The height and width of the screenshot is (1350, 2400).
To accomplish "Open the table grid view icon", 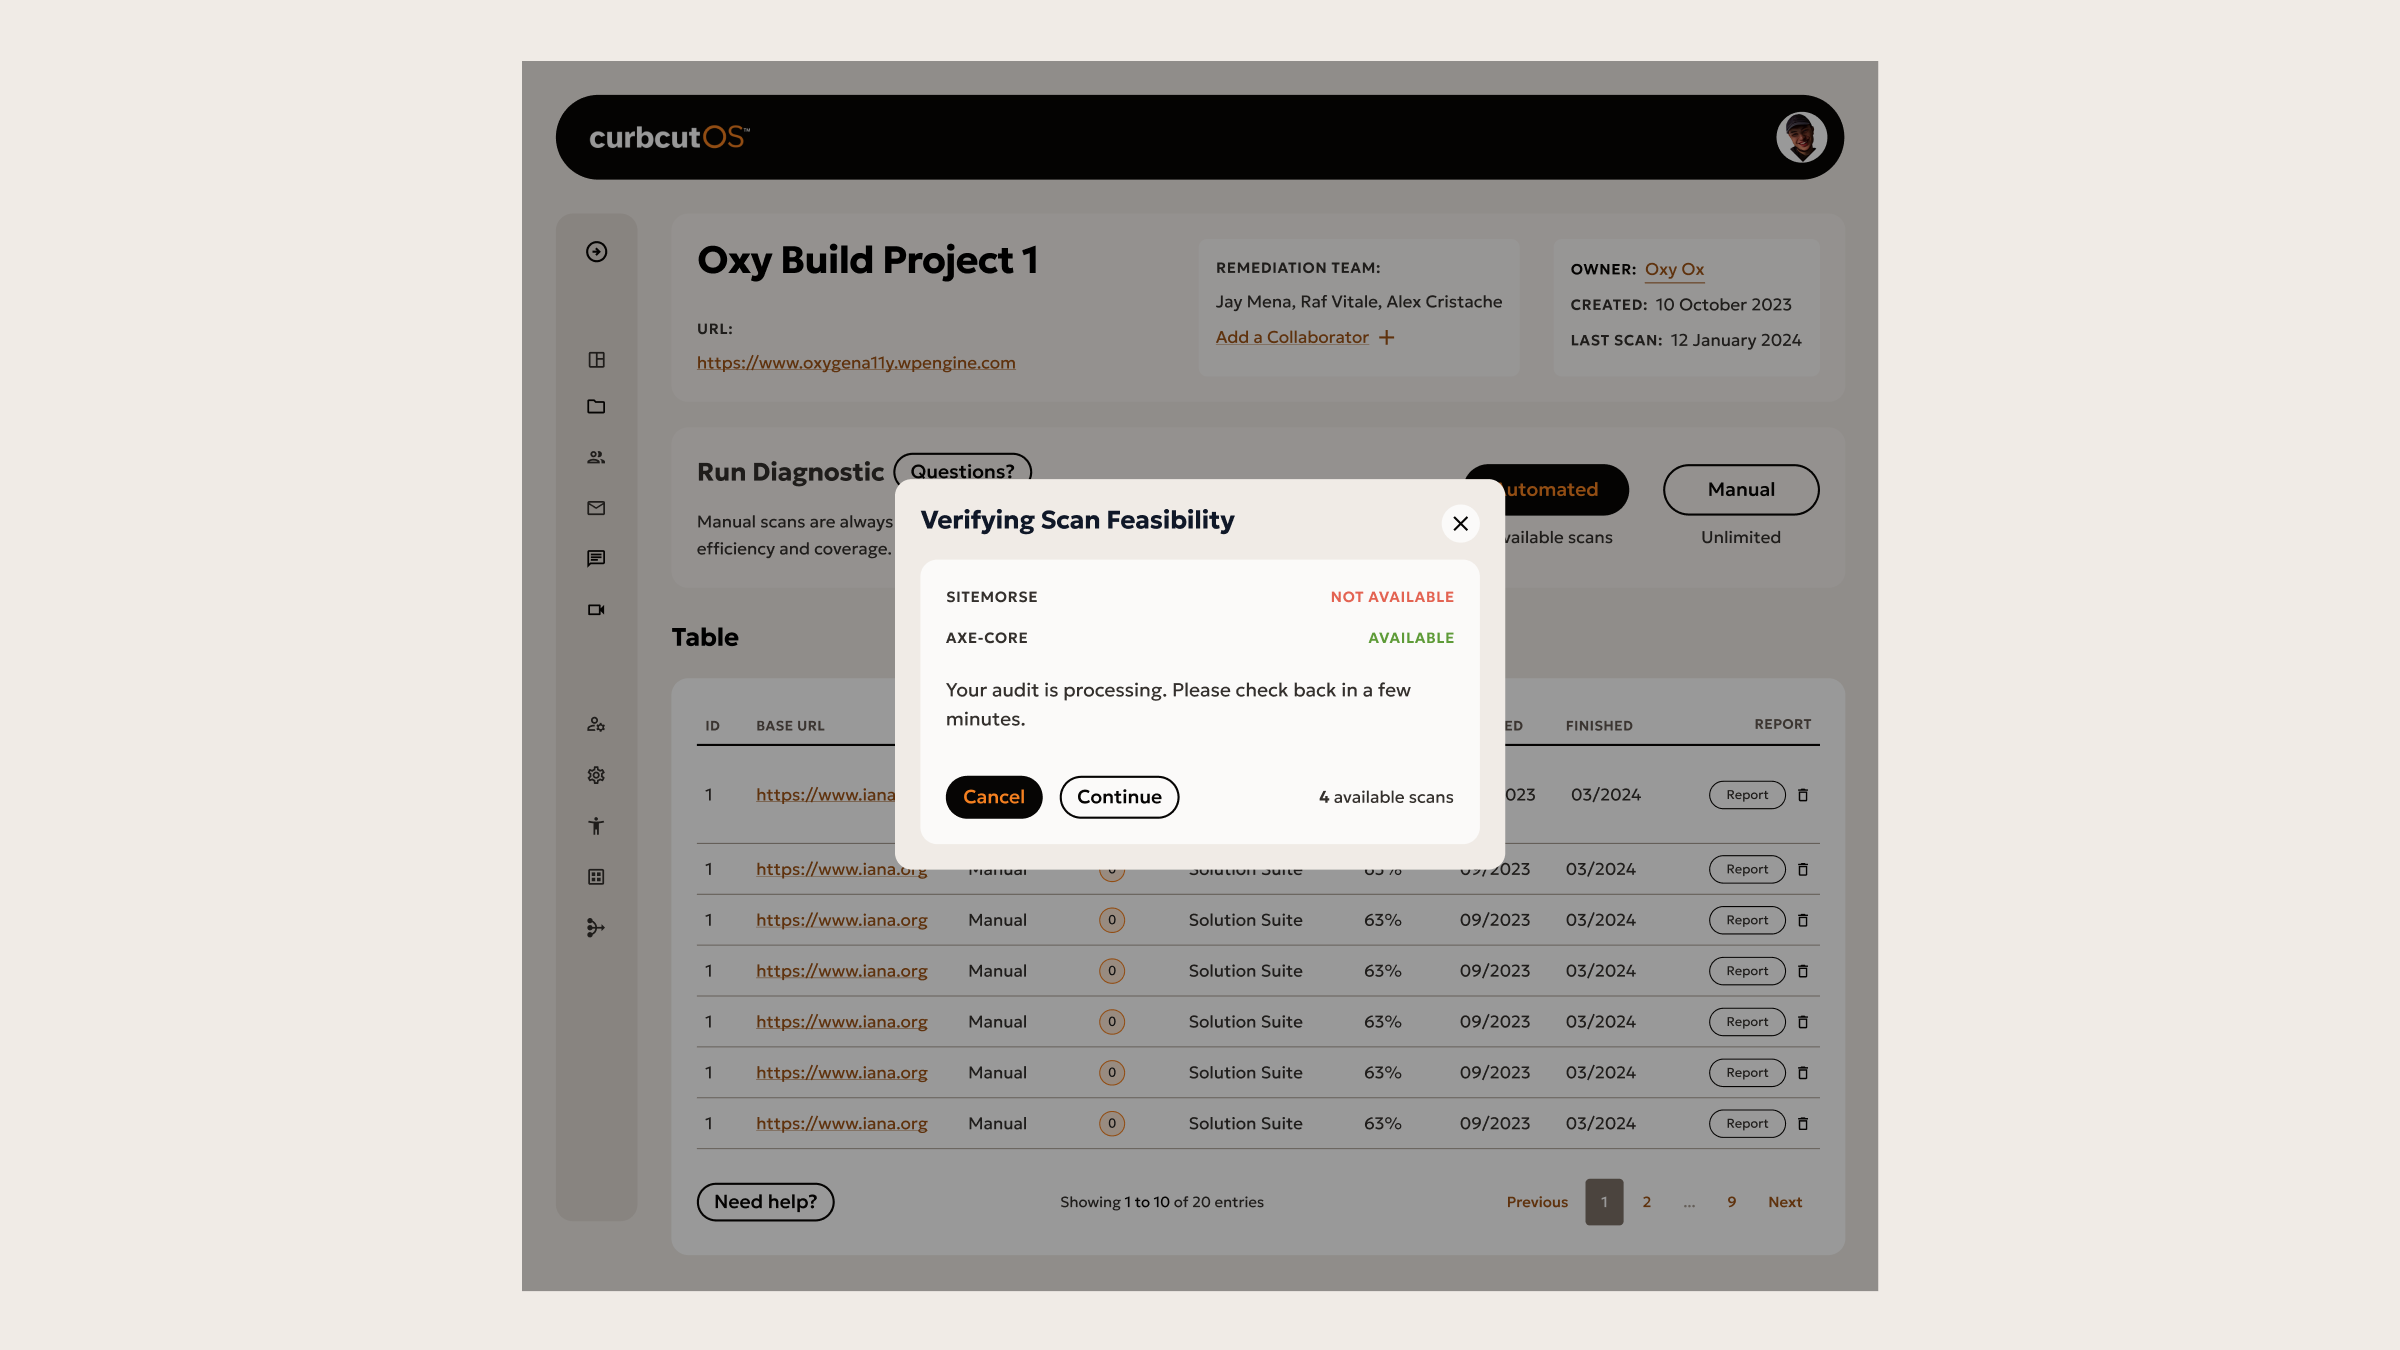I will [597, 875].
